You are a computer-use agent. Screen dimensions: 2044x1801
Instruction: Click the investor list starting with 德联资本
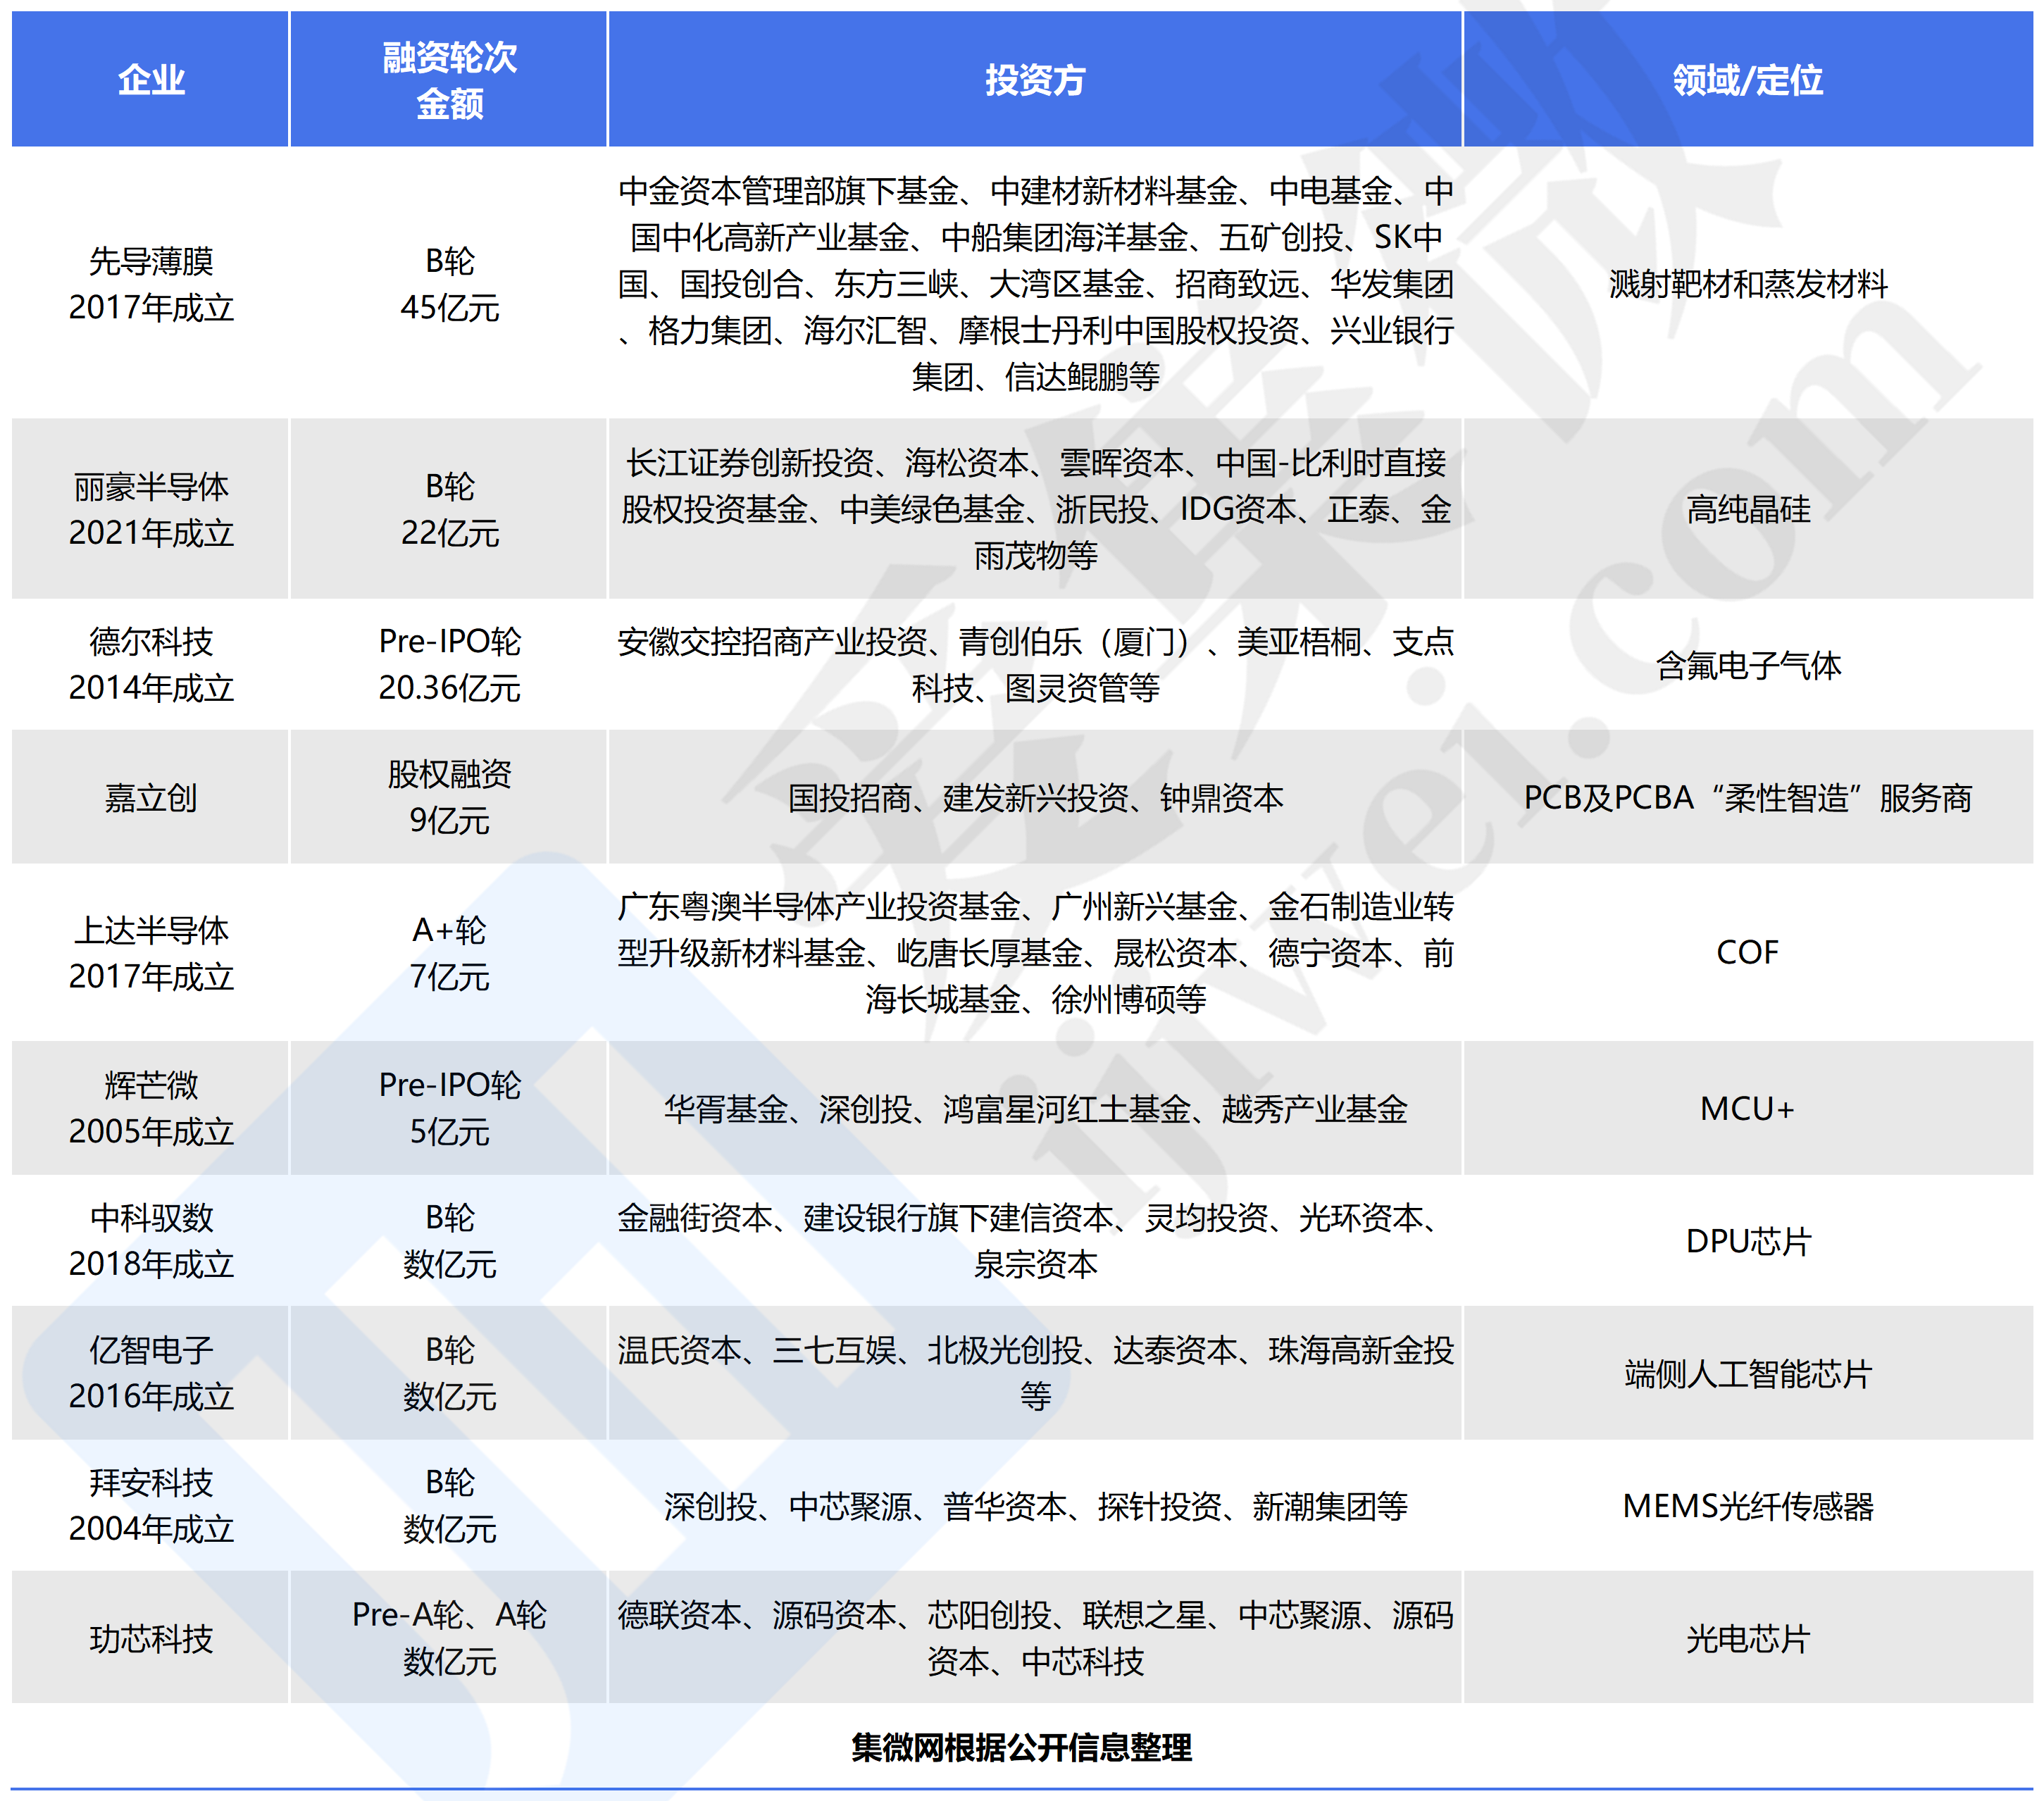pos(1035,1638)
